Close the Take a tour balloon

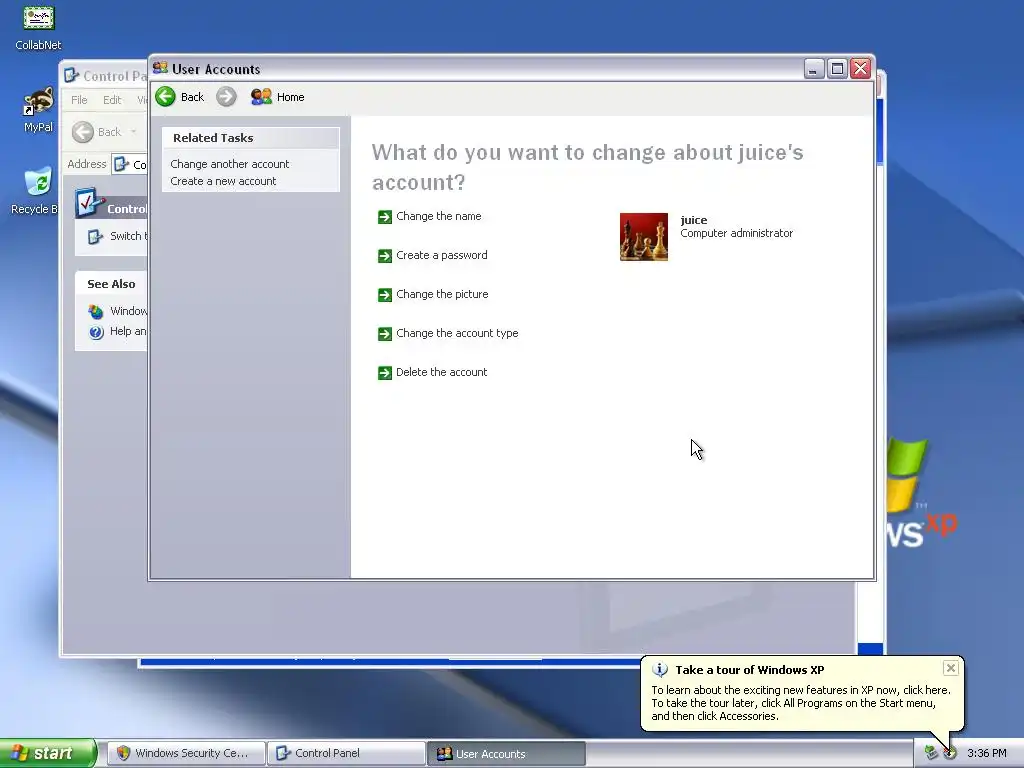pyautogui.click(x=951, y=668)
